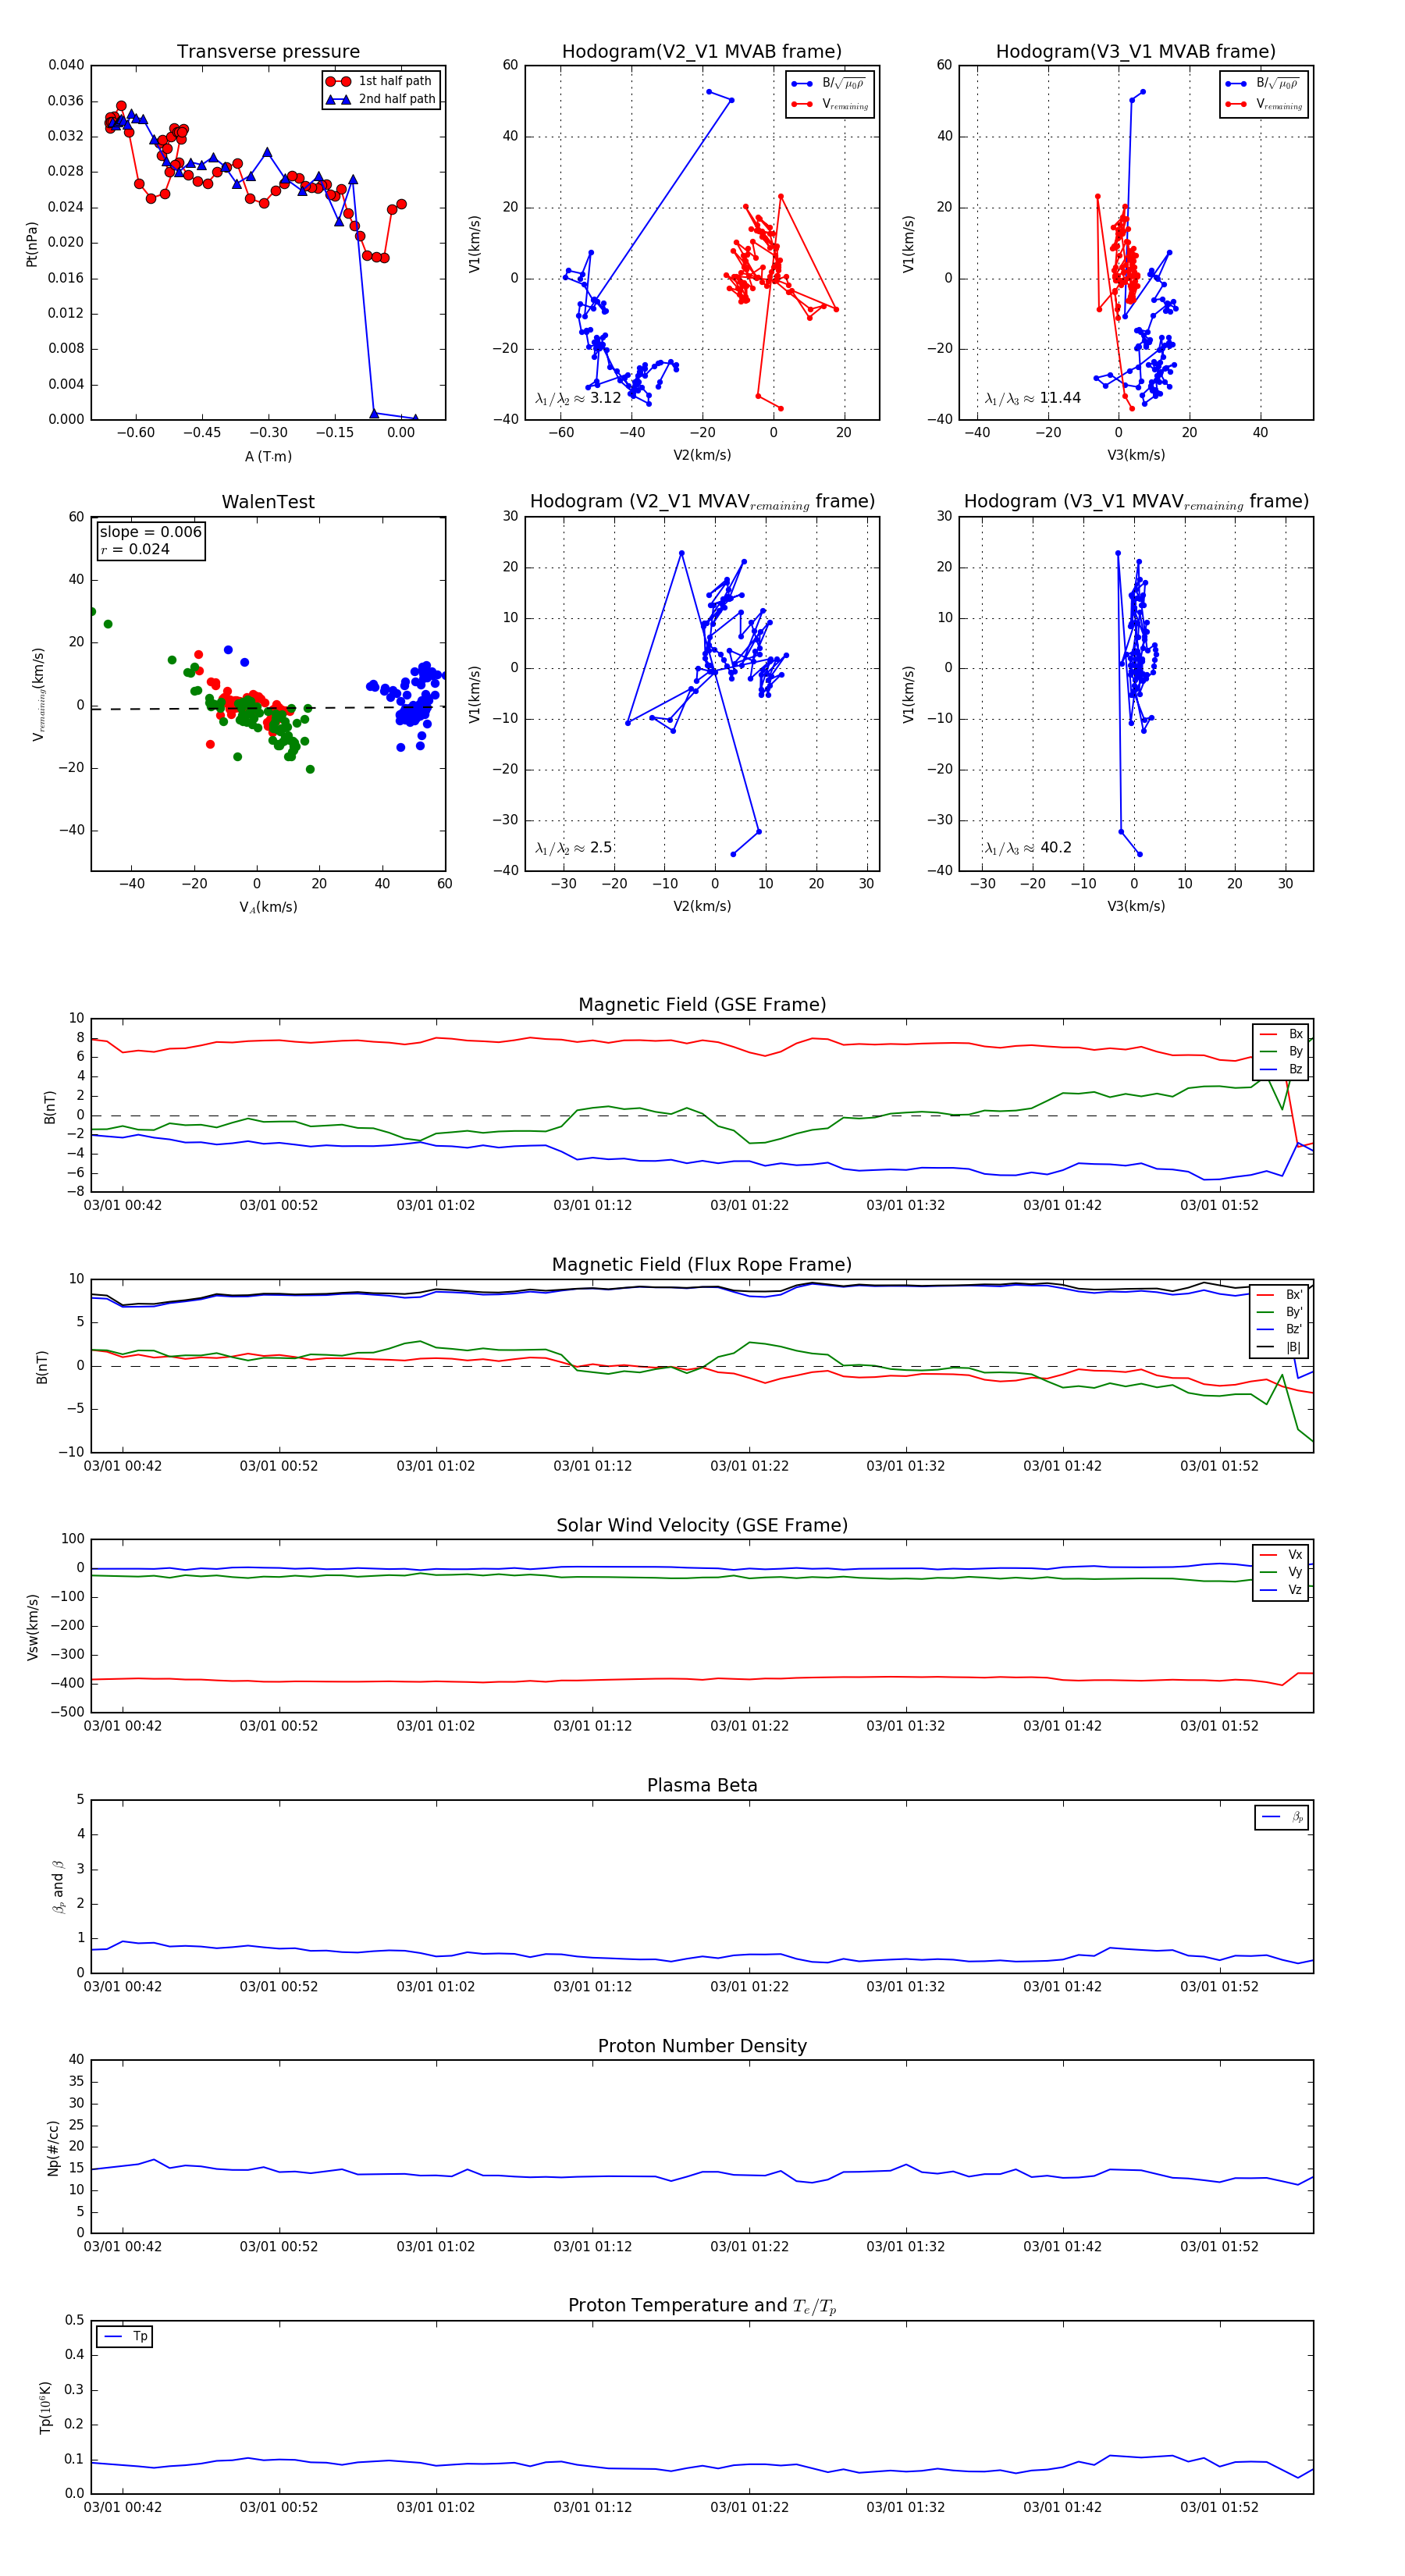Click the 'WalenTest' plot title

[268, 502]
